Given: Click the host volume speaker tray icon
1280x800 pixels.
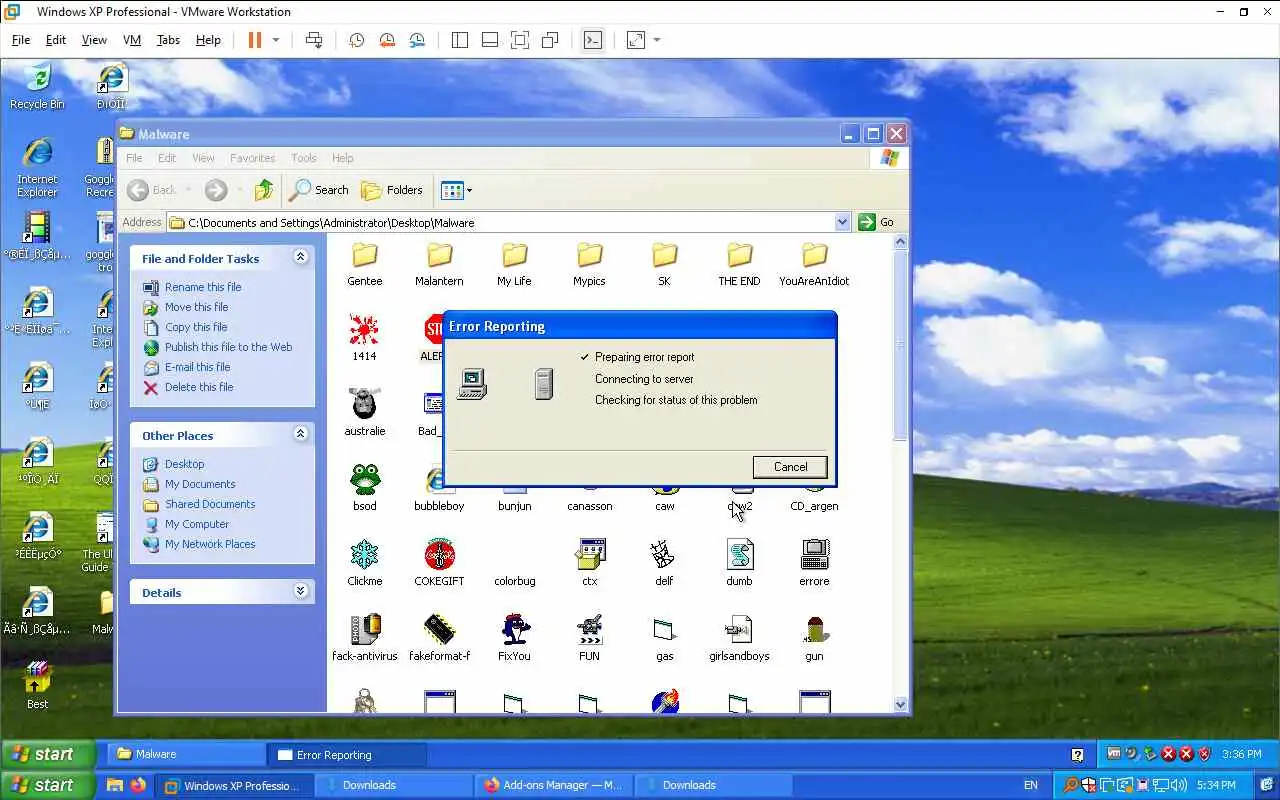Looking at the screenshot, I should point(1178,785).
